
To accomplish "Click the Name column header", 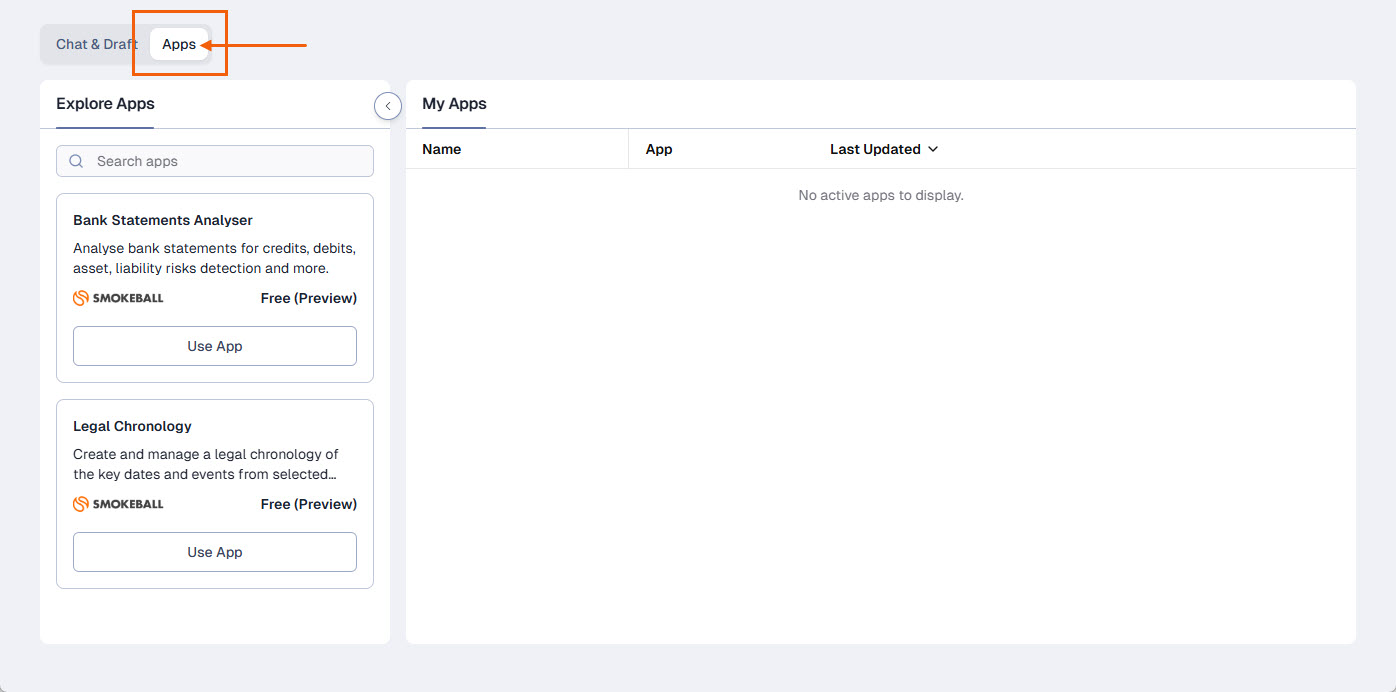I will (x=442, y=149).
